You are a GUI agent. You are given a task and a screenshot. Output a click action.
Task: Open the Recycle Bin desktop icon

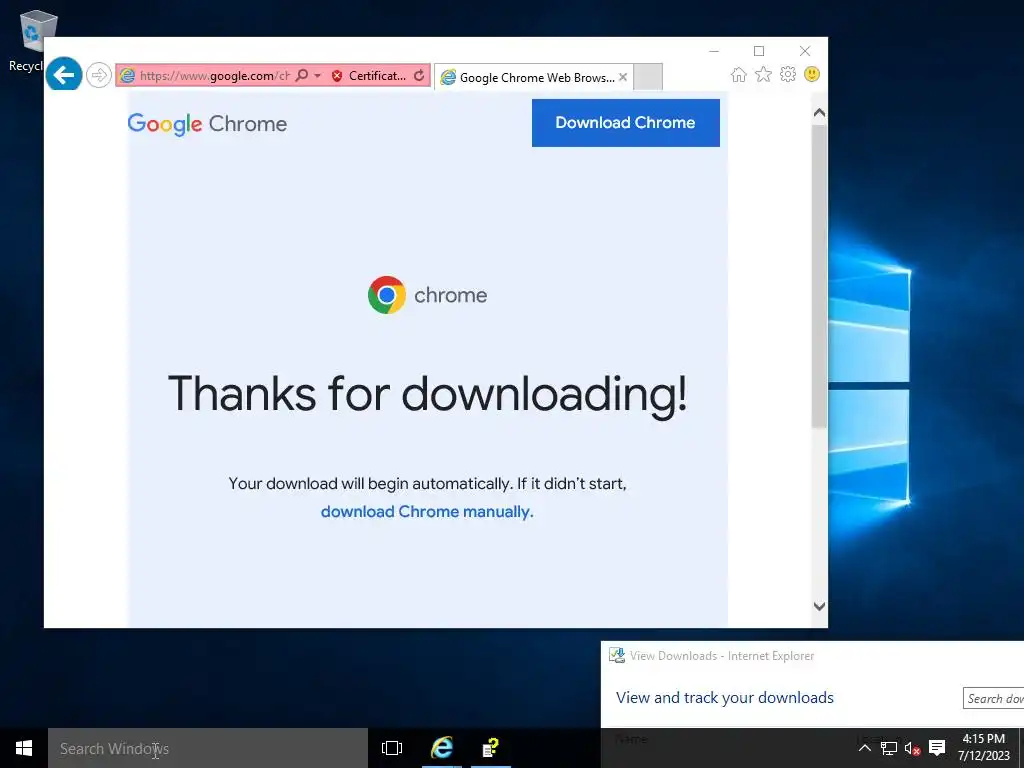(x=33, y=40)
